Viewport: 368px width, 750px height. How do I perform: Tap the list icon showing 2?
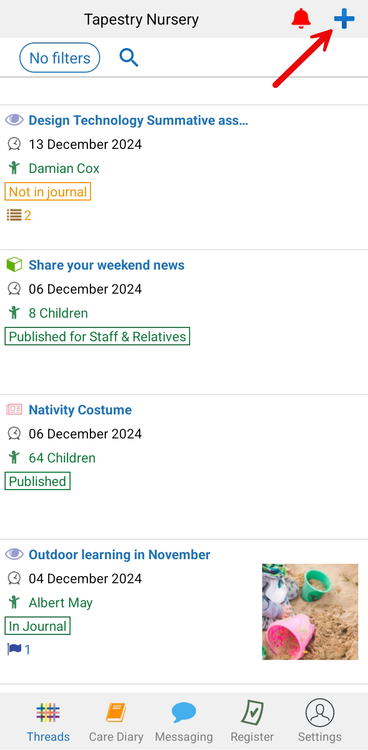pos(19,216)
